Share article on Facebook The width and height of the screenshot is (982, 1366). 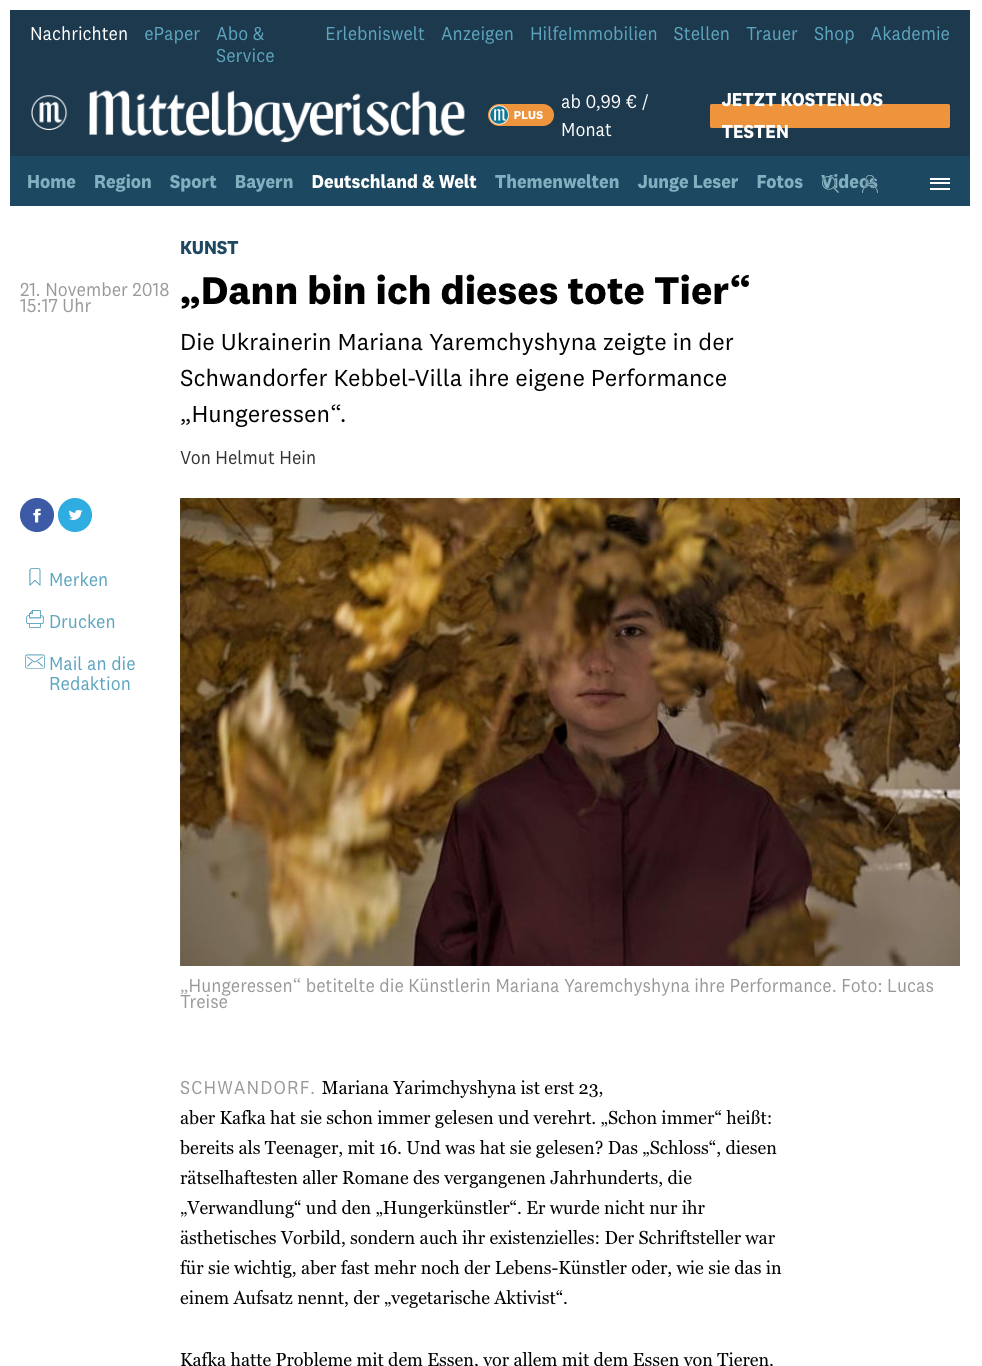37,515
